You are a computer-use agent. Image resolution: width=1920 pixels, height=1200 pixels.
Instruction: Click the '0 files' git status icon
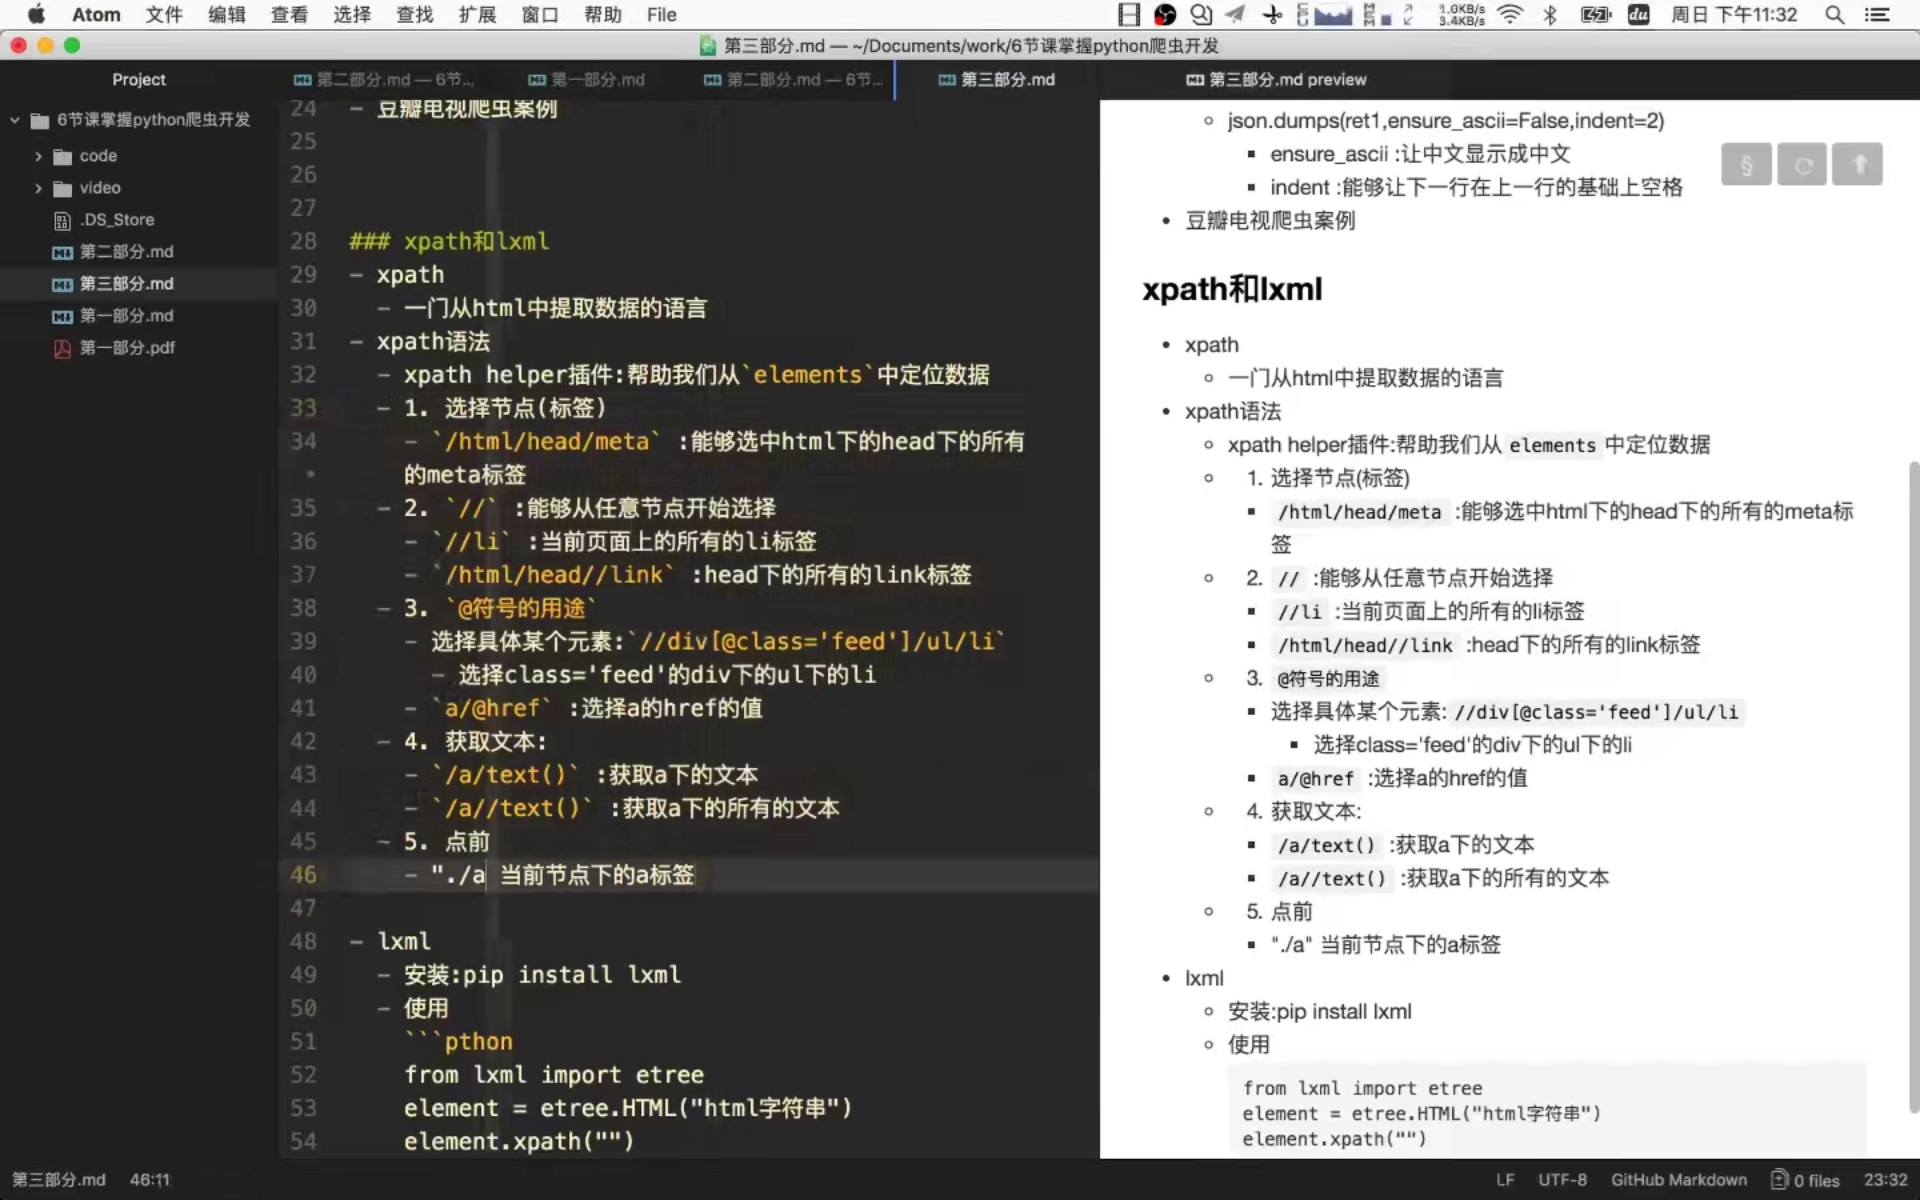[1805, 1180]
